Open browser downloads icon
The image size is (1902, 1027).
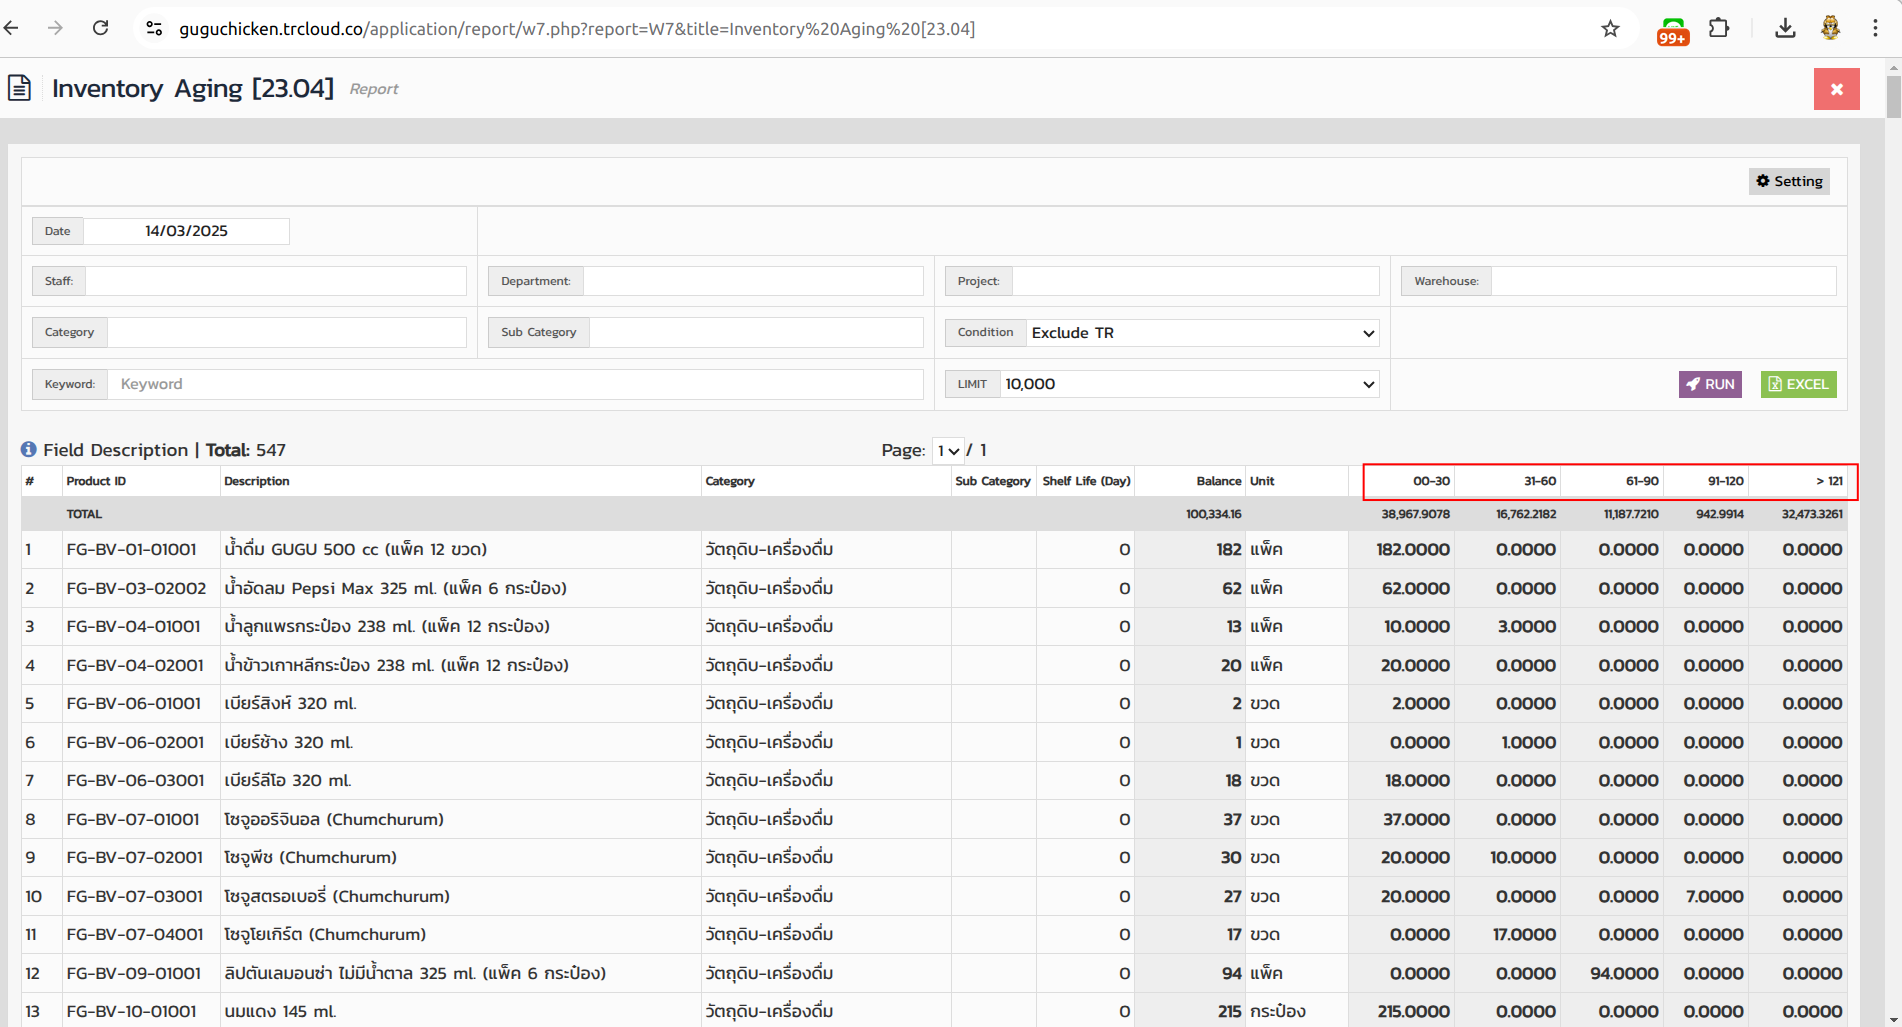1785,28
